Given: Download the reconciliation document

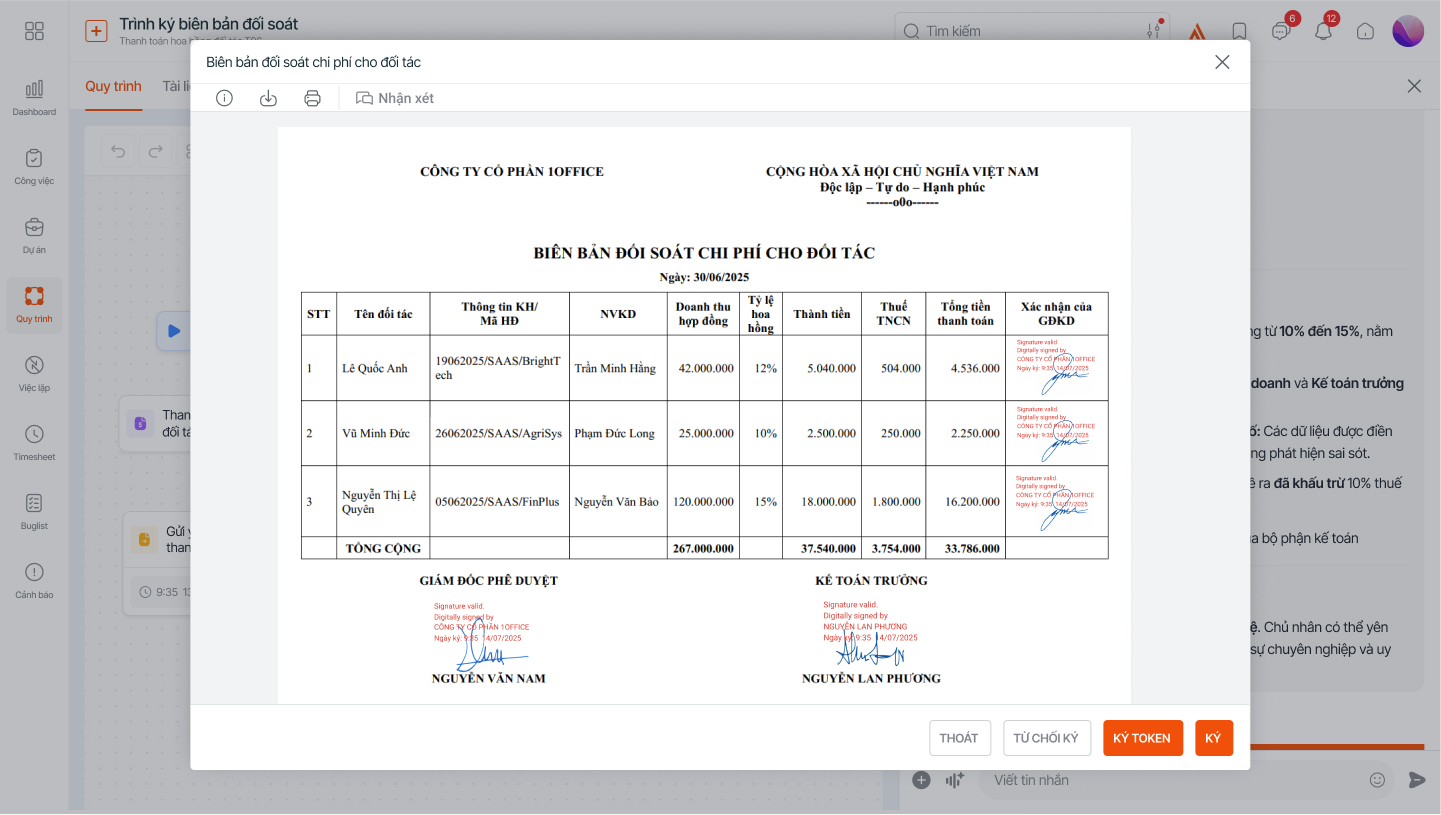Looking at the screenshot, I should (268, 98).
